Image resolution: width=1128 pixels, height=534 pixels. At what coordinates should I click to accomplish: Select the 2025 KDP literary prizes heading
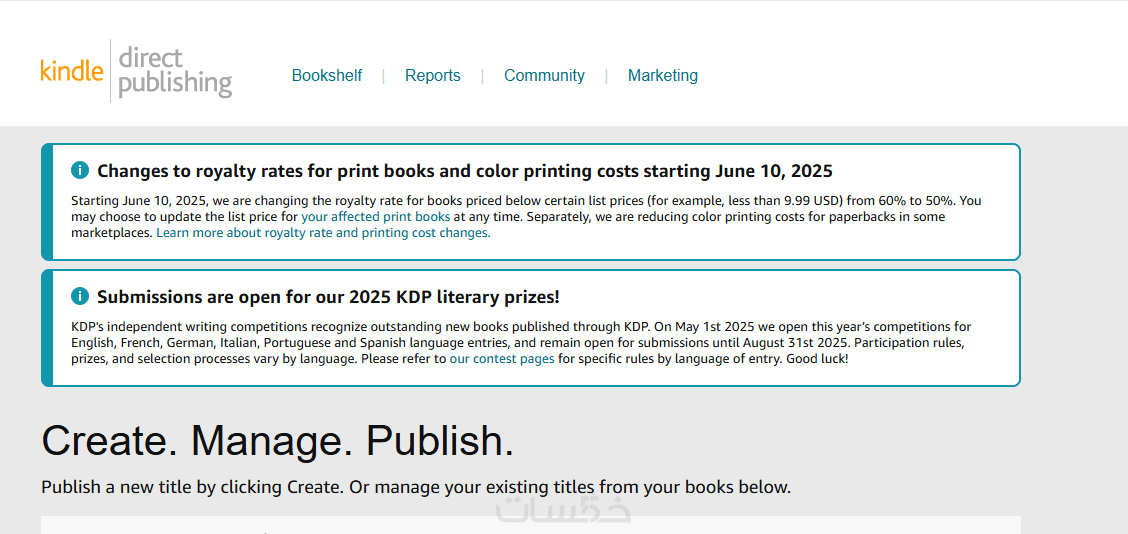tap(328, 297)
